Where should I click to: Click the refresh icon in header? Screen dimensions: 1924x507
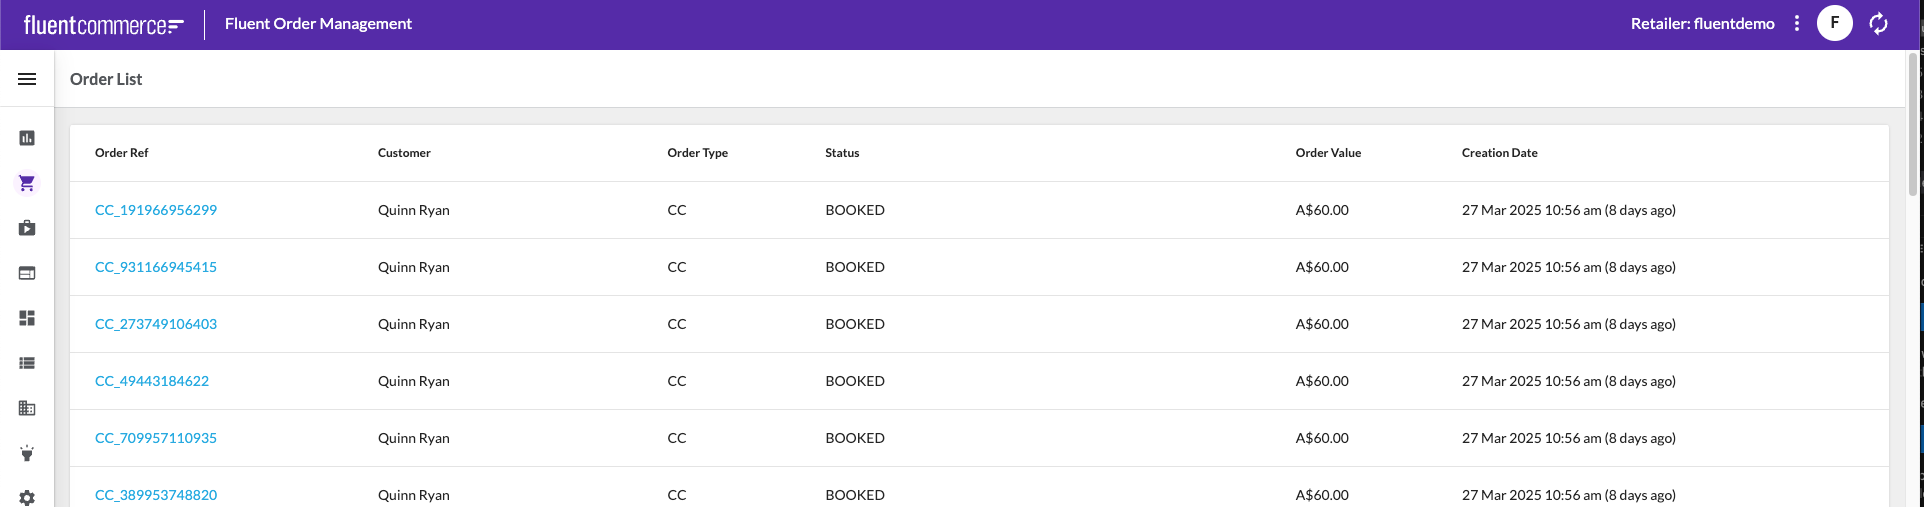(x=1878, y=23)
